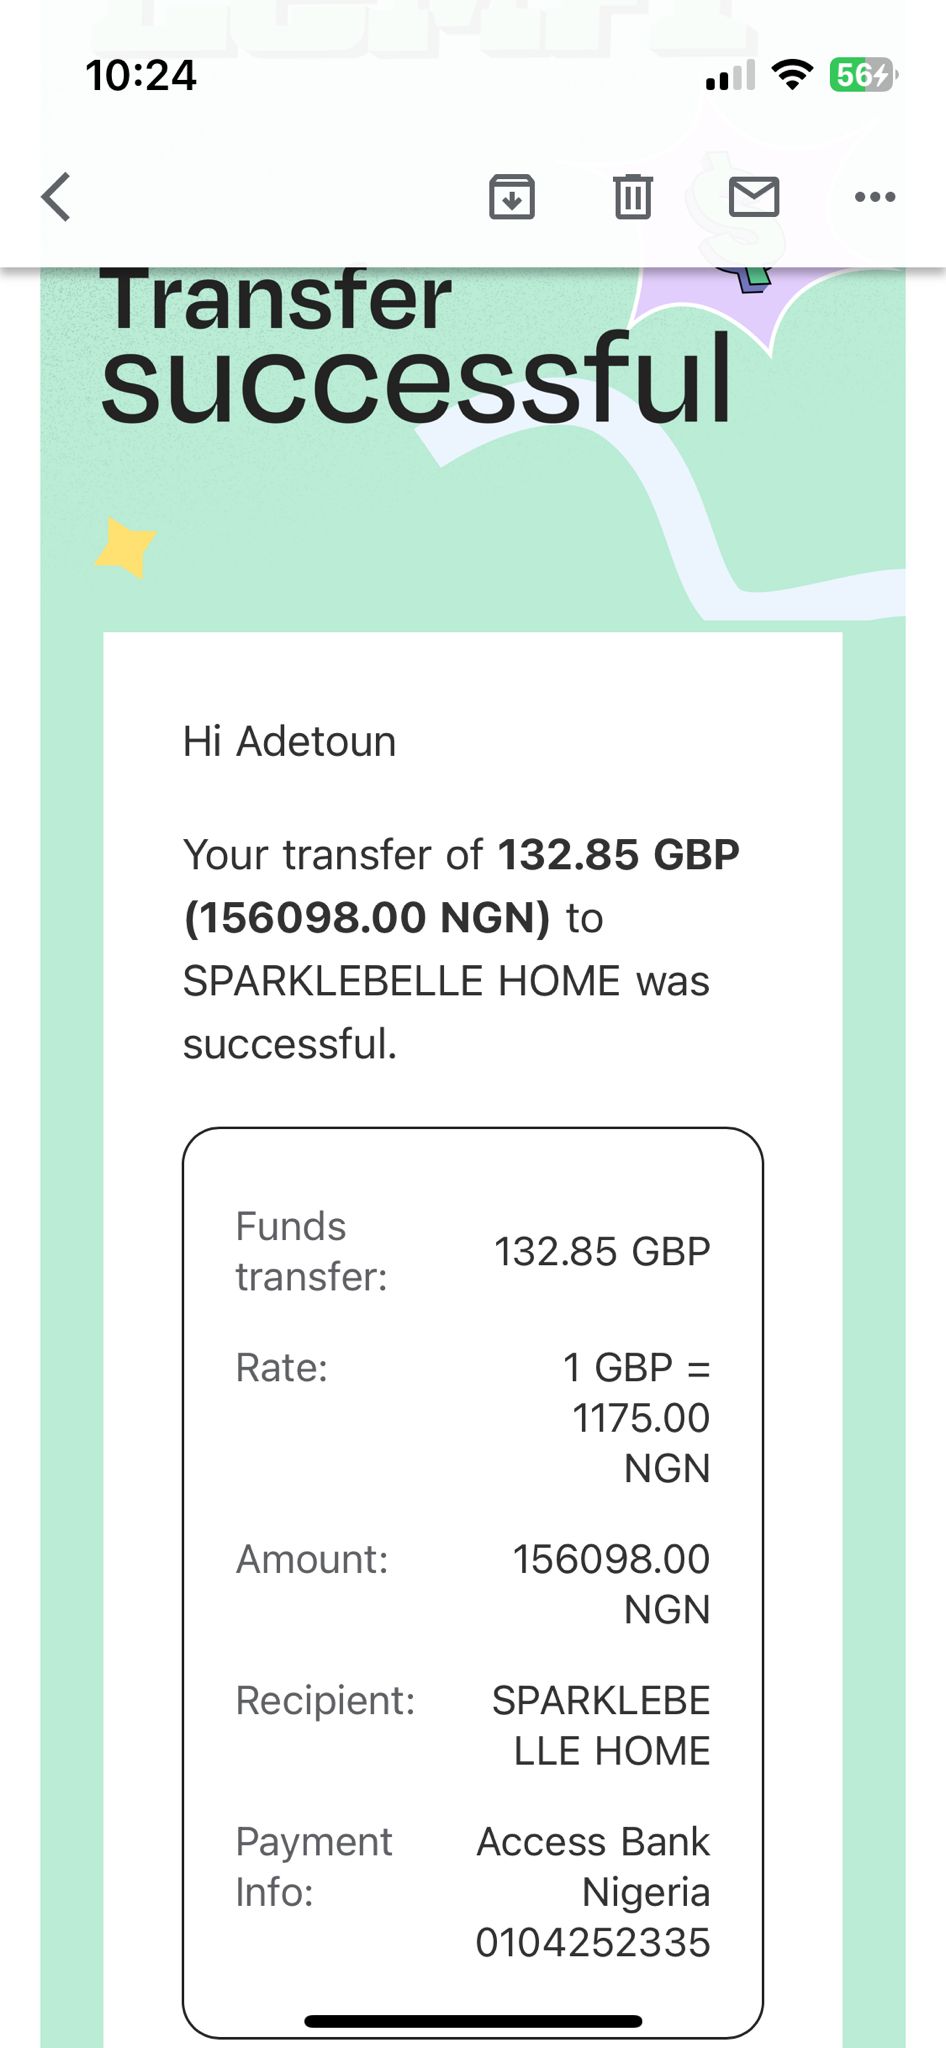Tap the 10:24 clock in status bar
Image resolution: width=946 pixels, height=2048 pixels.
[141, 76]
